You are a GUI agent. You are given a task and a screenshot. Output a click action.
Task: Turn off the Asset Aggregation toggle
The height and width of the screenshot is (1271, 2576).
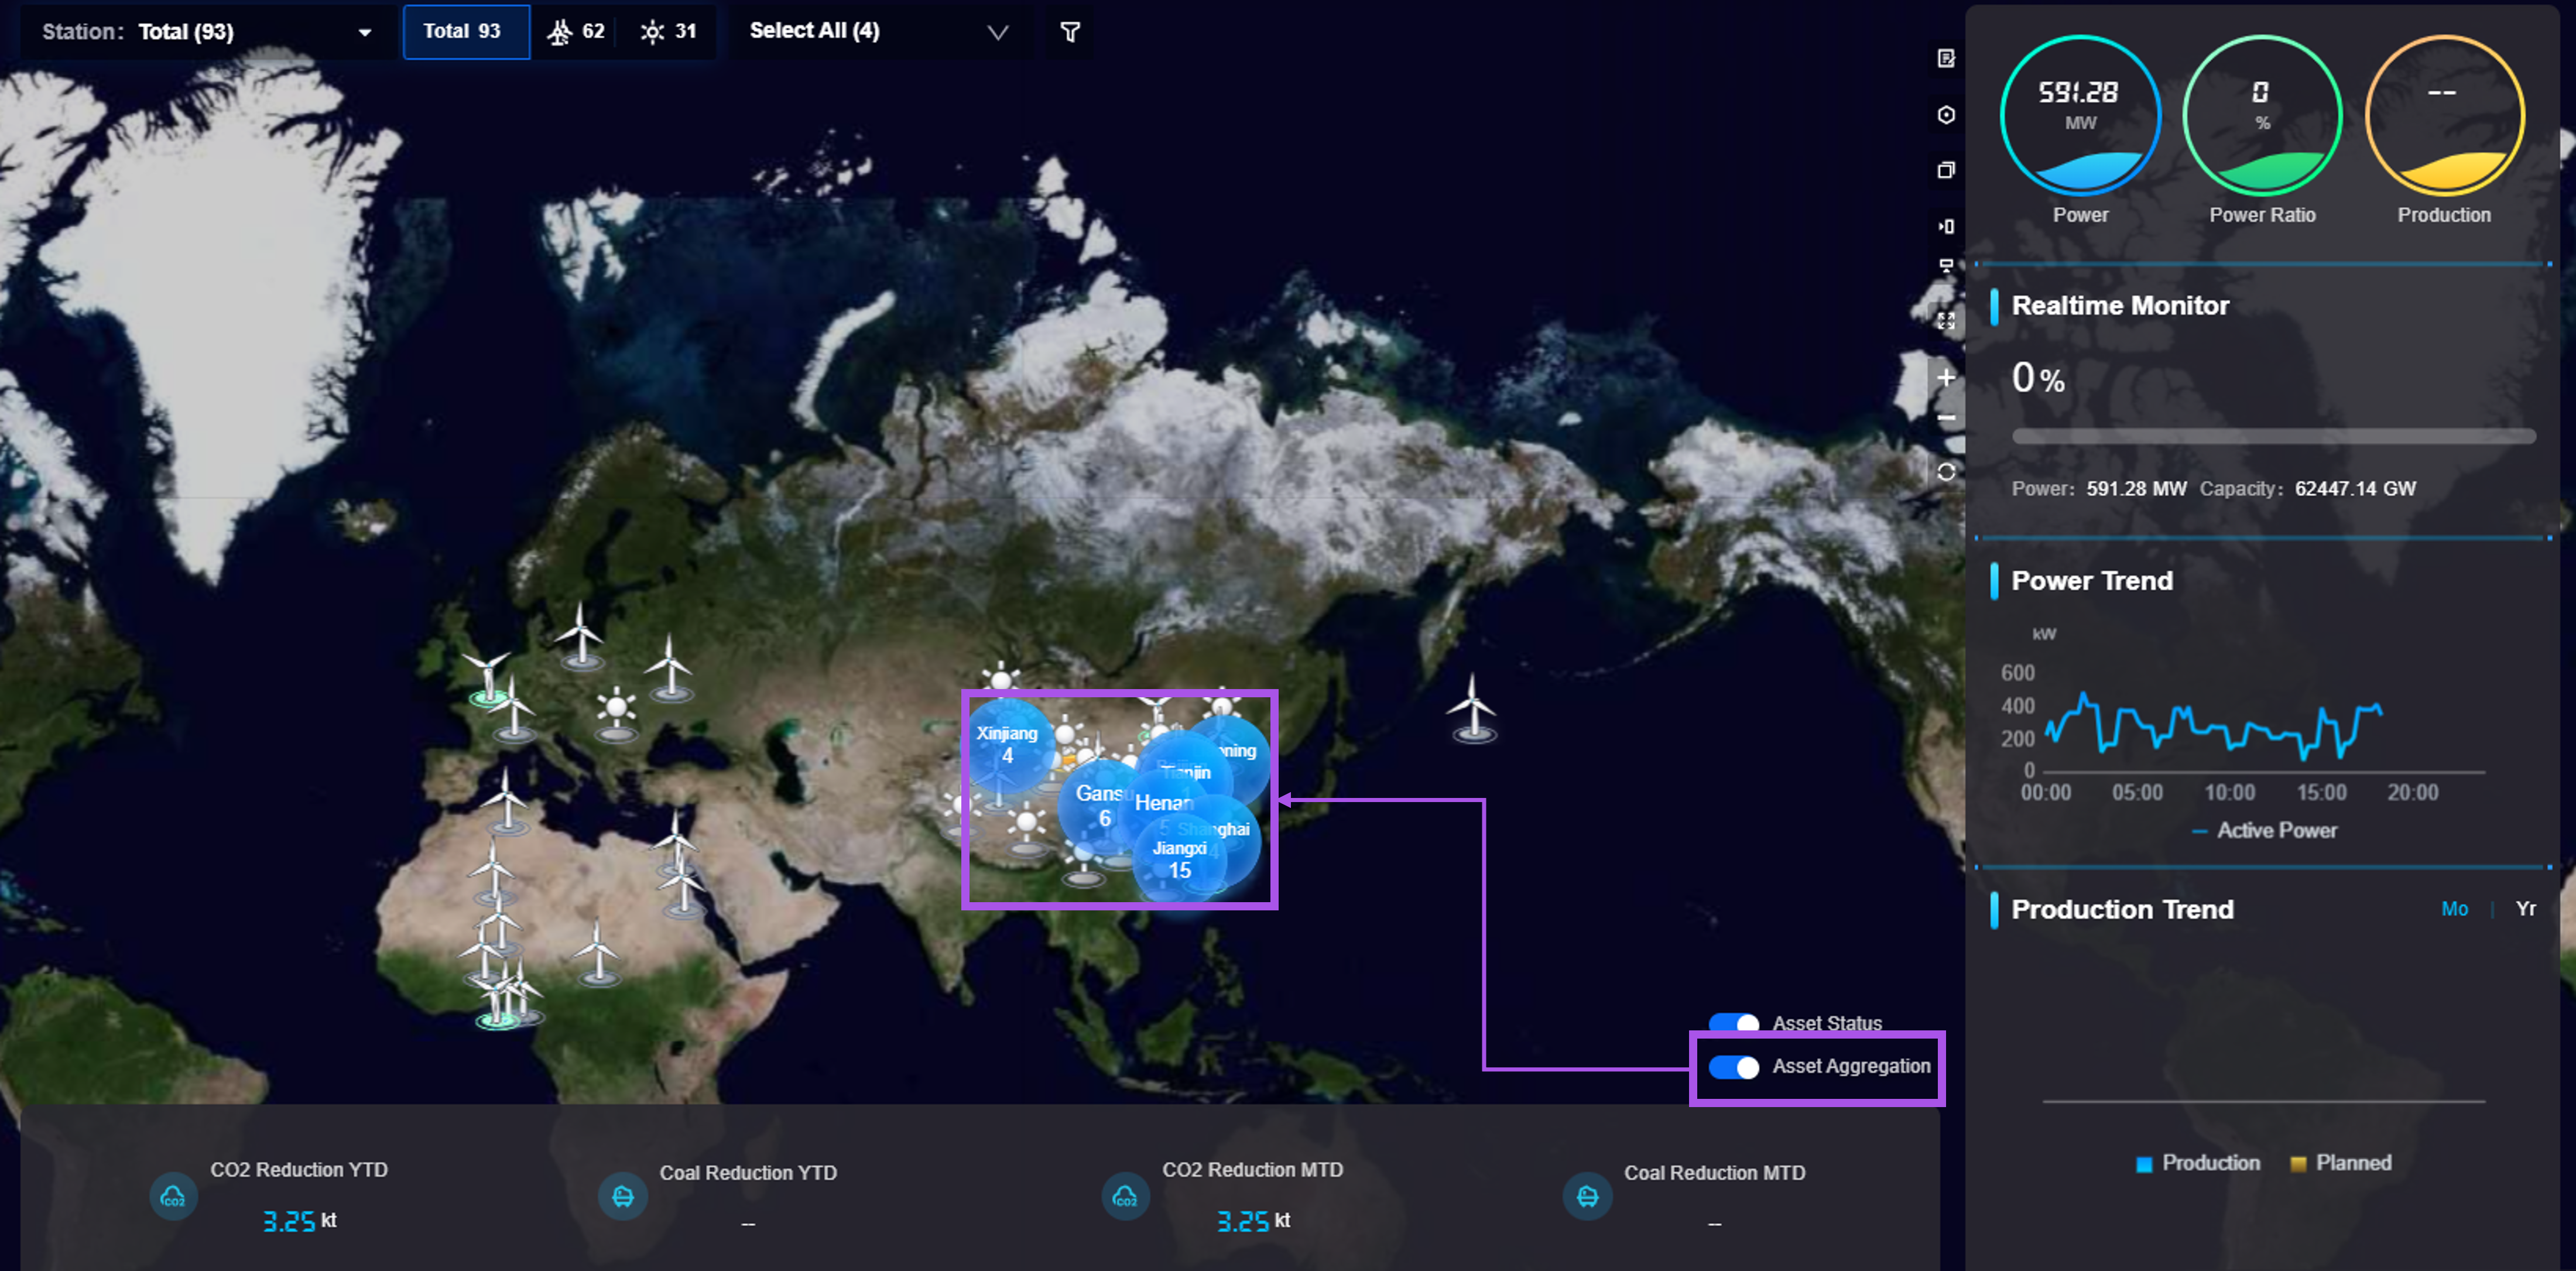1733,1067
